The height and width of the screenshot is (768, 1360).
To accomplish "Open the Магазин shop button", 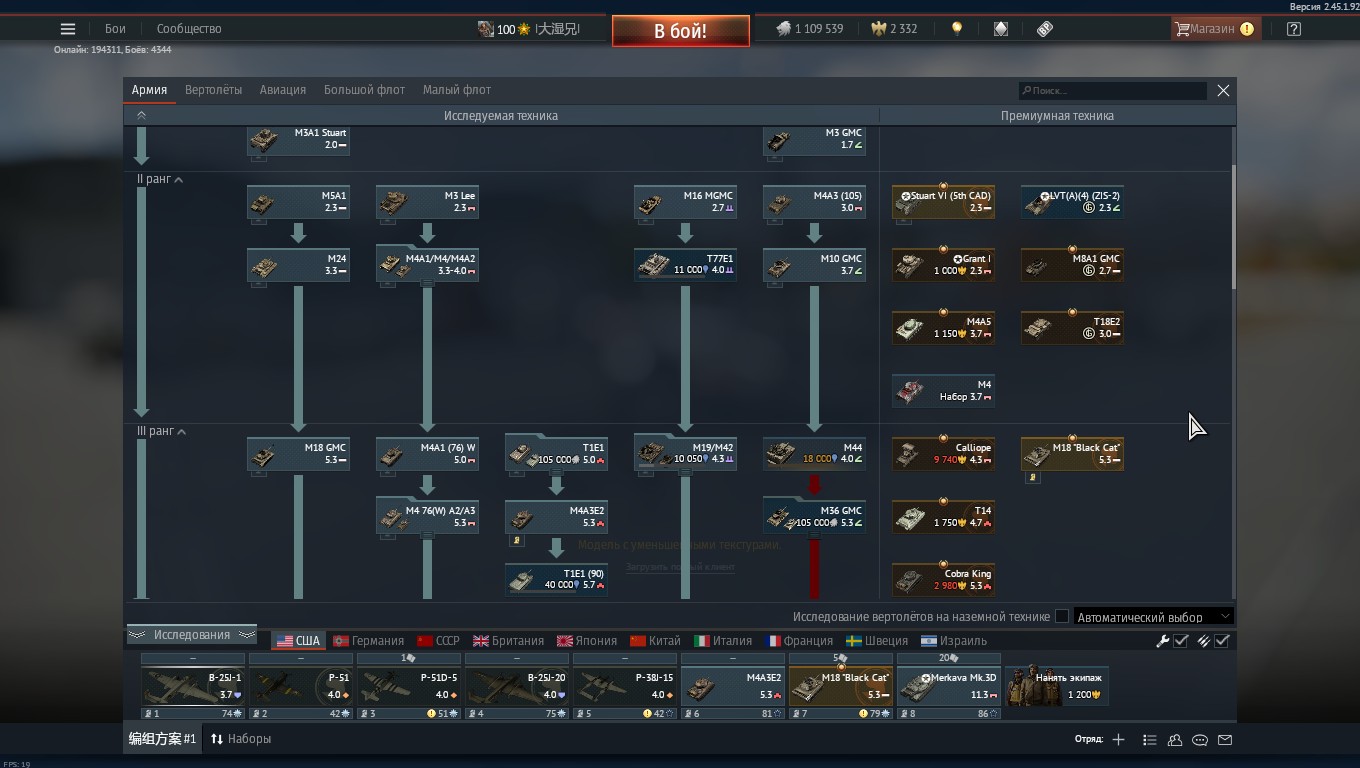I will pos(1214,29).
